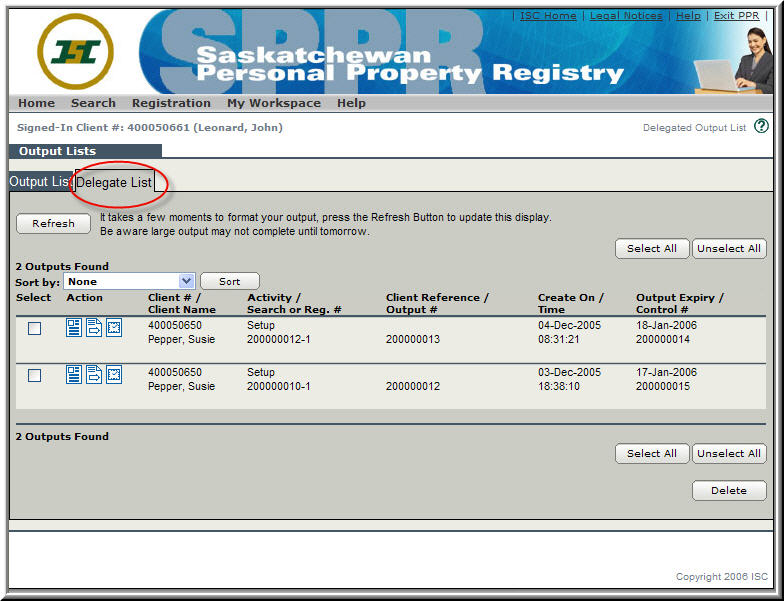Viewport: 784px width, 601px height.
Task: Click the lower Select All button
Action: pyautogui.click(x=652, y=454)
